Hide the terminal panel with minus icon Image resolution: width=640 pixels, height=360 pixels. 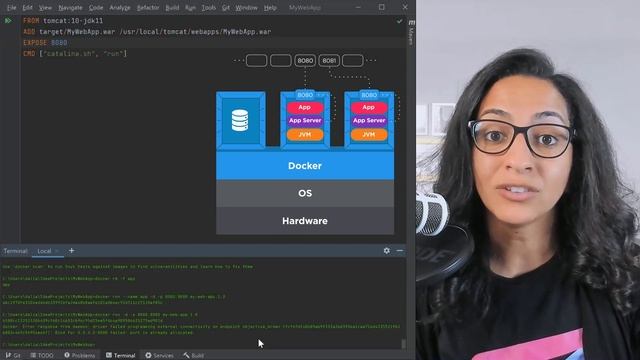[x=400, y=251]
